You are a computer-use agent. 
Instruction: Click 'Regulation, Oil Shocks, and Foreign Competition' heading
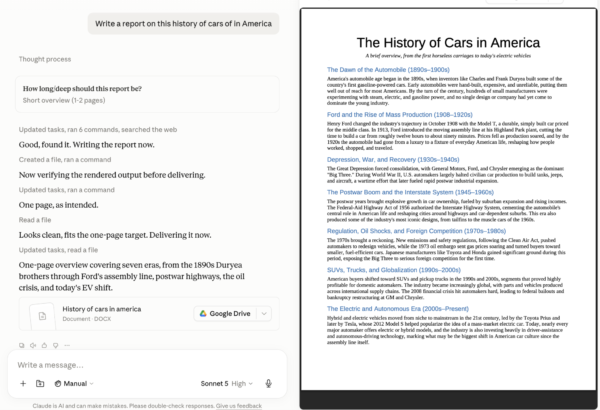pos(416,231)
